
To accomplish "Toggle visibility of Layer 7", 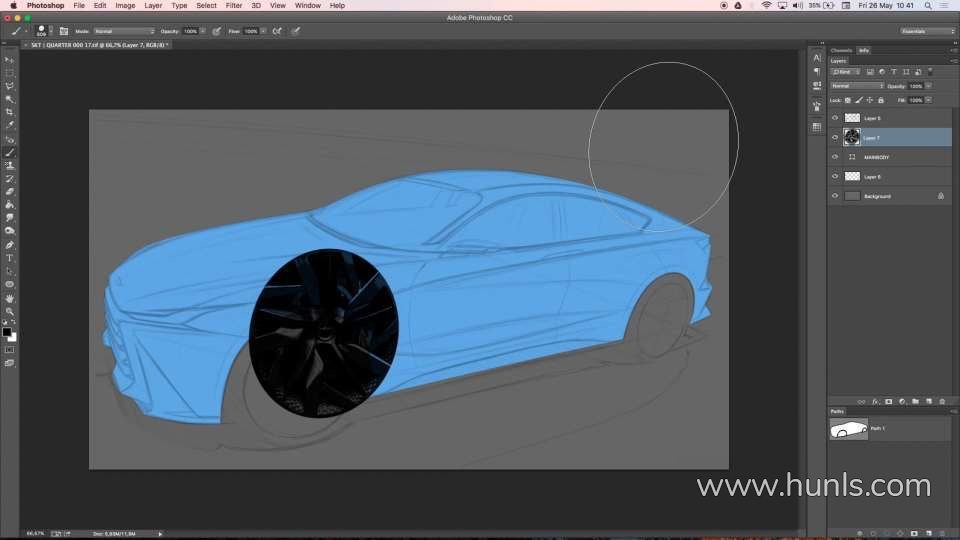I will [835, 137].
